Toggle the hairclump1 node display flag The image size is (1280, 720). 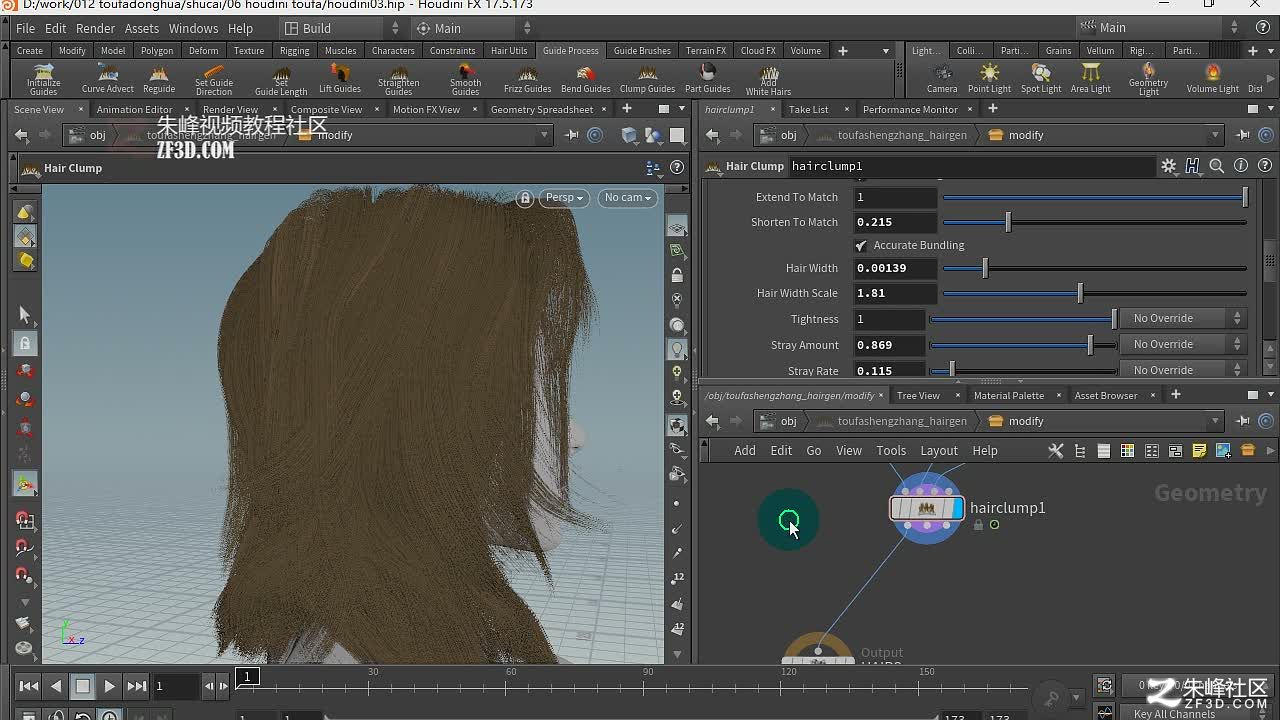click(x=958, y=508)
